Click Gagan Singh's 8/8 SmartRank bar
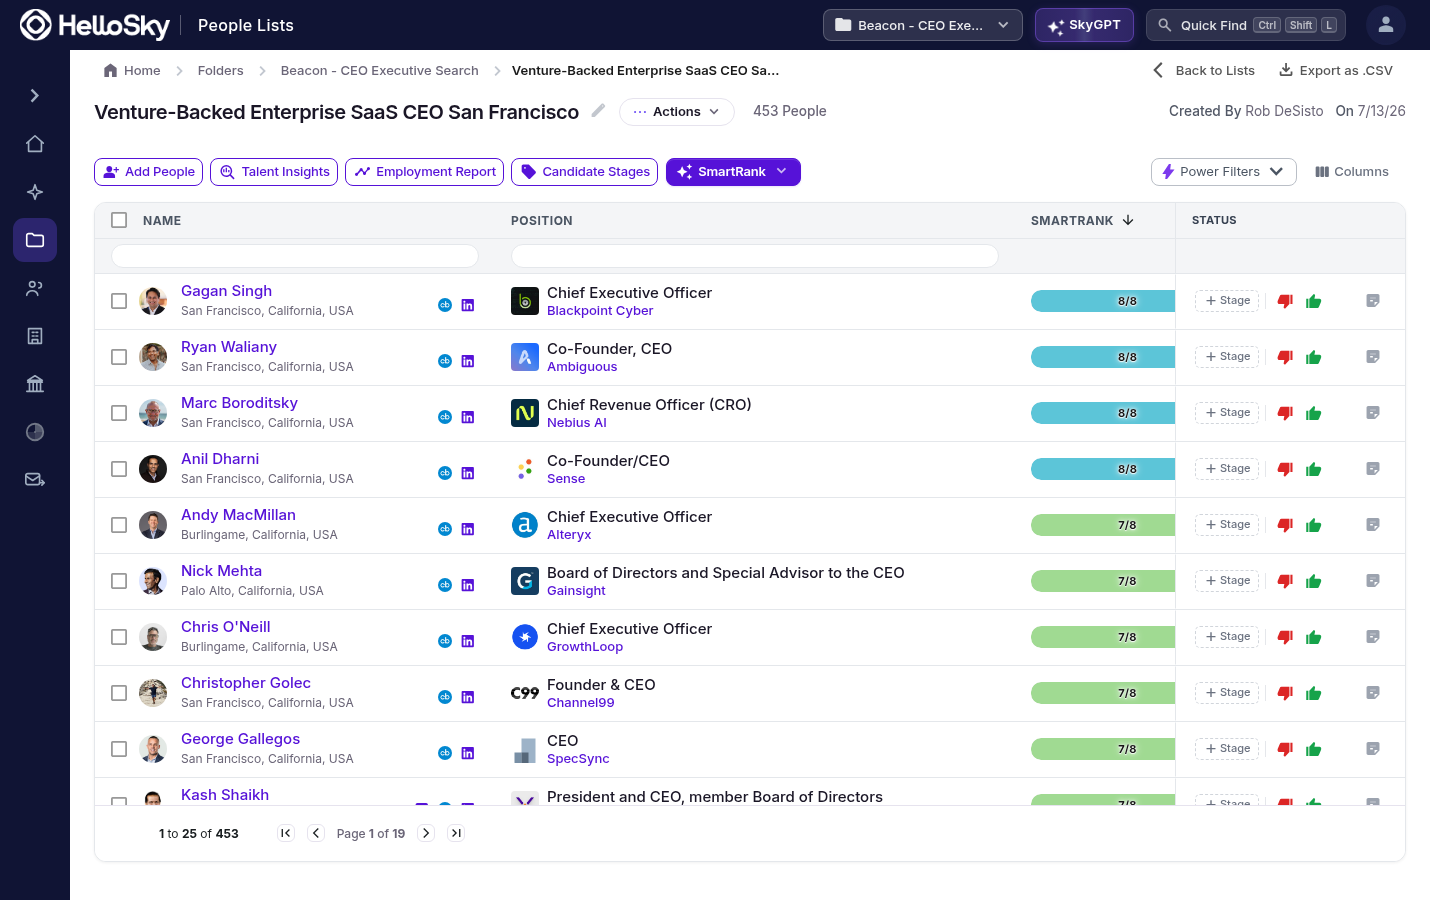 pyautogui.click(x=1103, y=301)
